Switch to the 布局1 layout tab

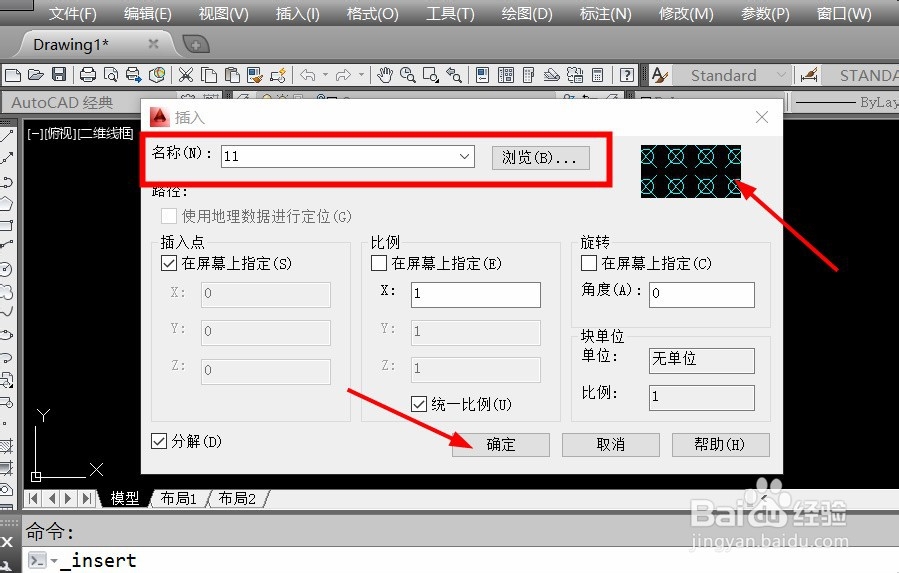pyautogui.click(x=178, y=498)
